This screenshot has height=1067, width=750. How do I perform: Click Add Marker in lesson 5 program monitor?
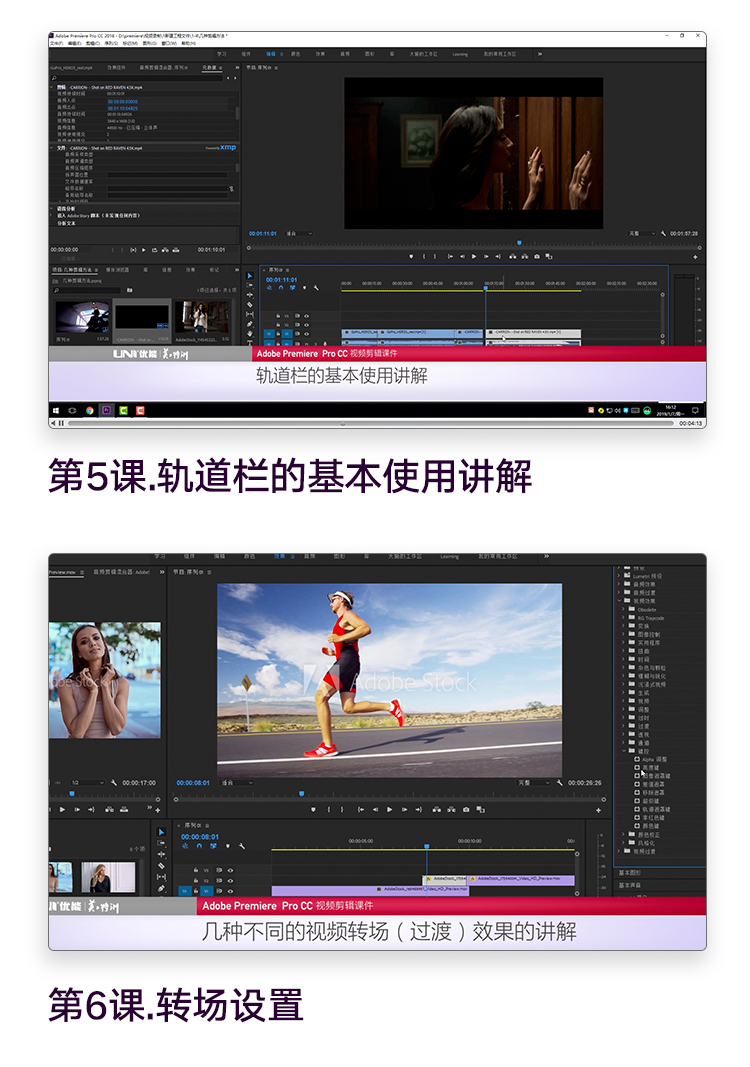click(411, 257)
